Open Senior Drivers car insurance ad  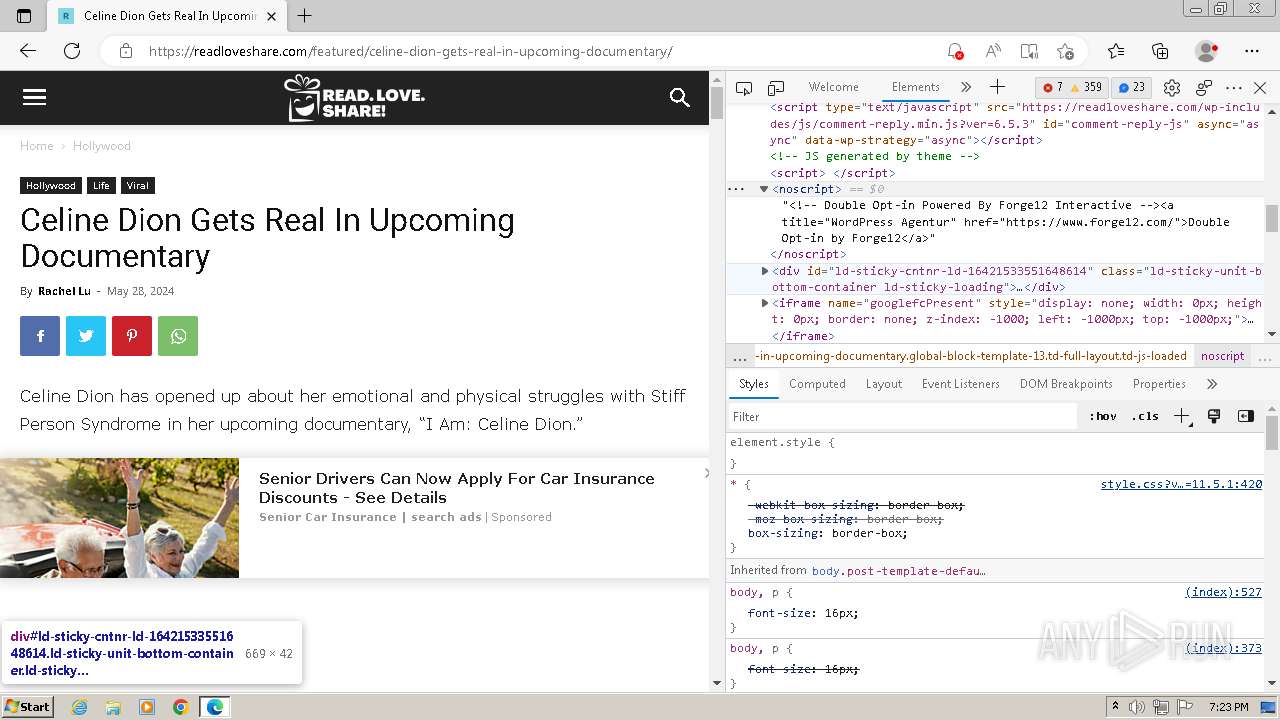click(x=456, y=488)
